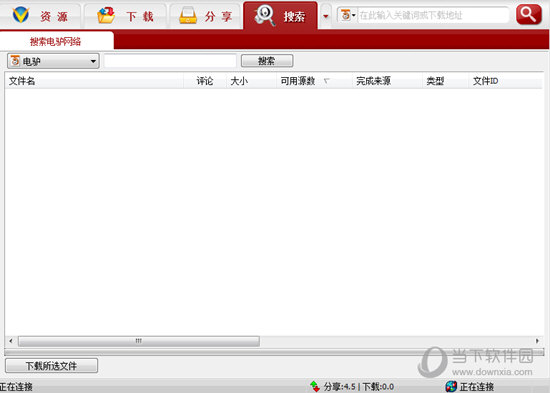
Task: Open the 分享 share tab
Action: click(206, 15)
